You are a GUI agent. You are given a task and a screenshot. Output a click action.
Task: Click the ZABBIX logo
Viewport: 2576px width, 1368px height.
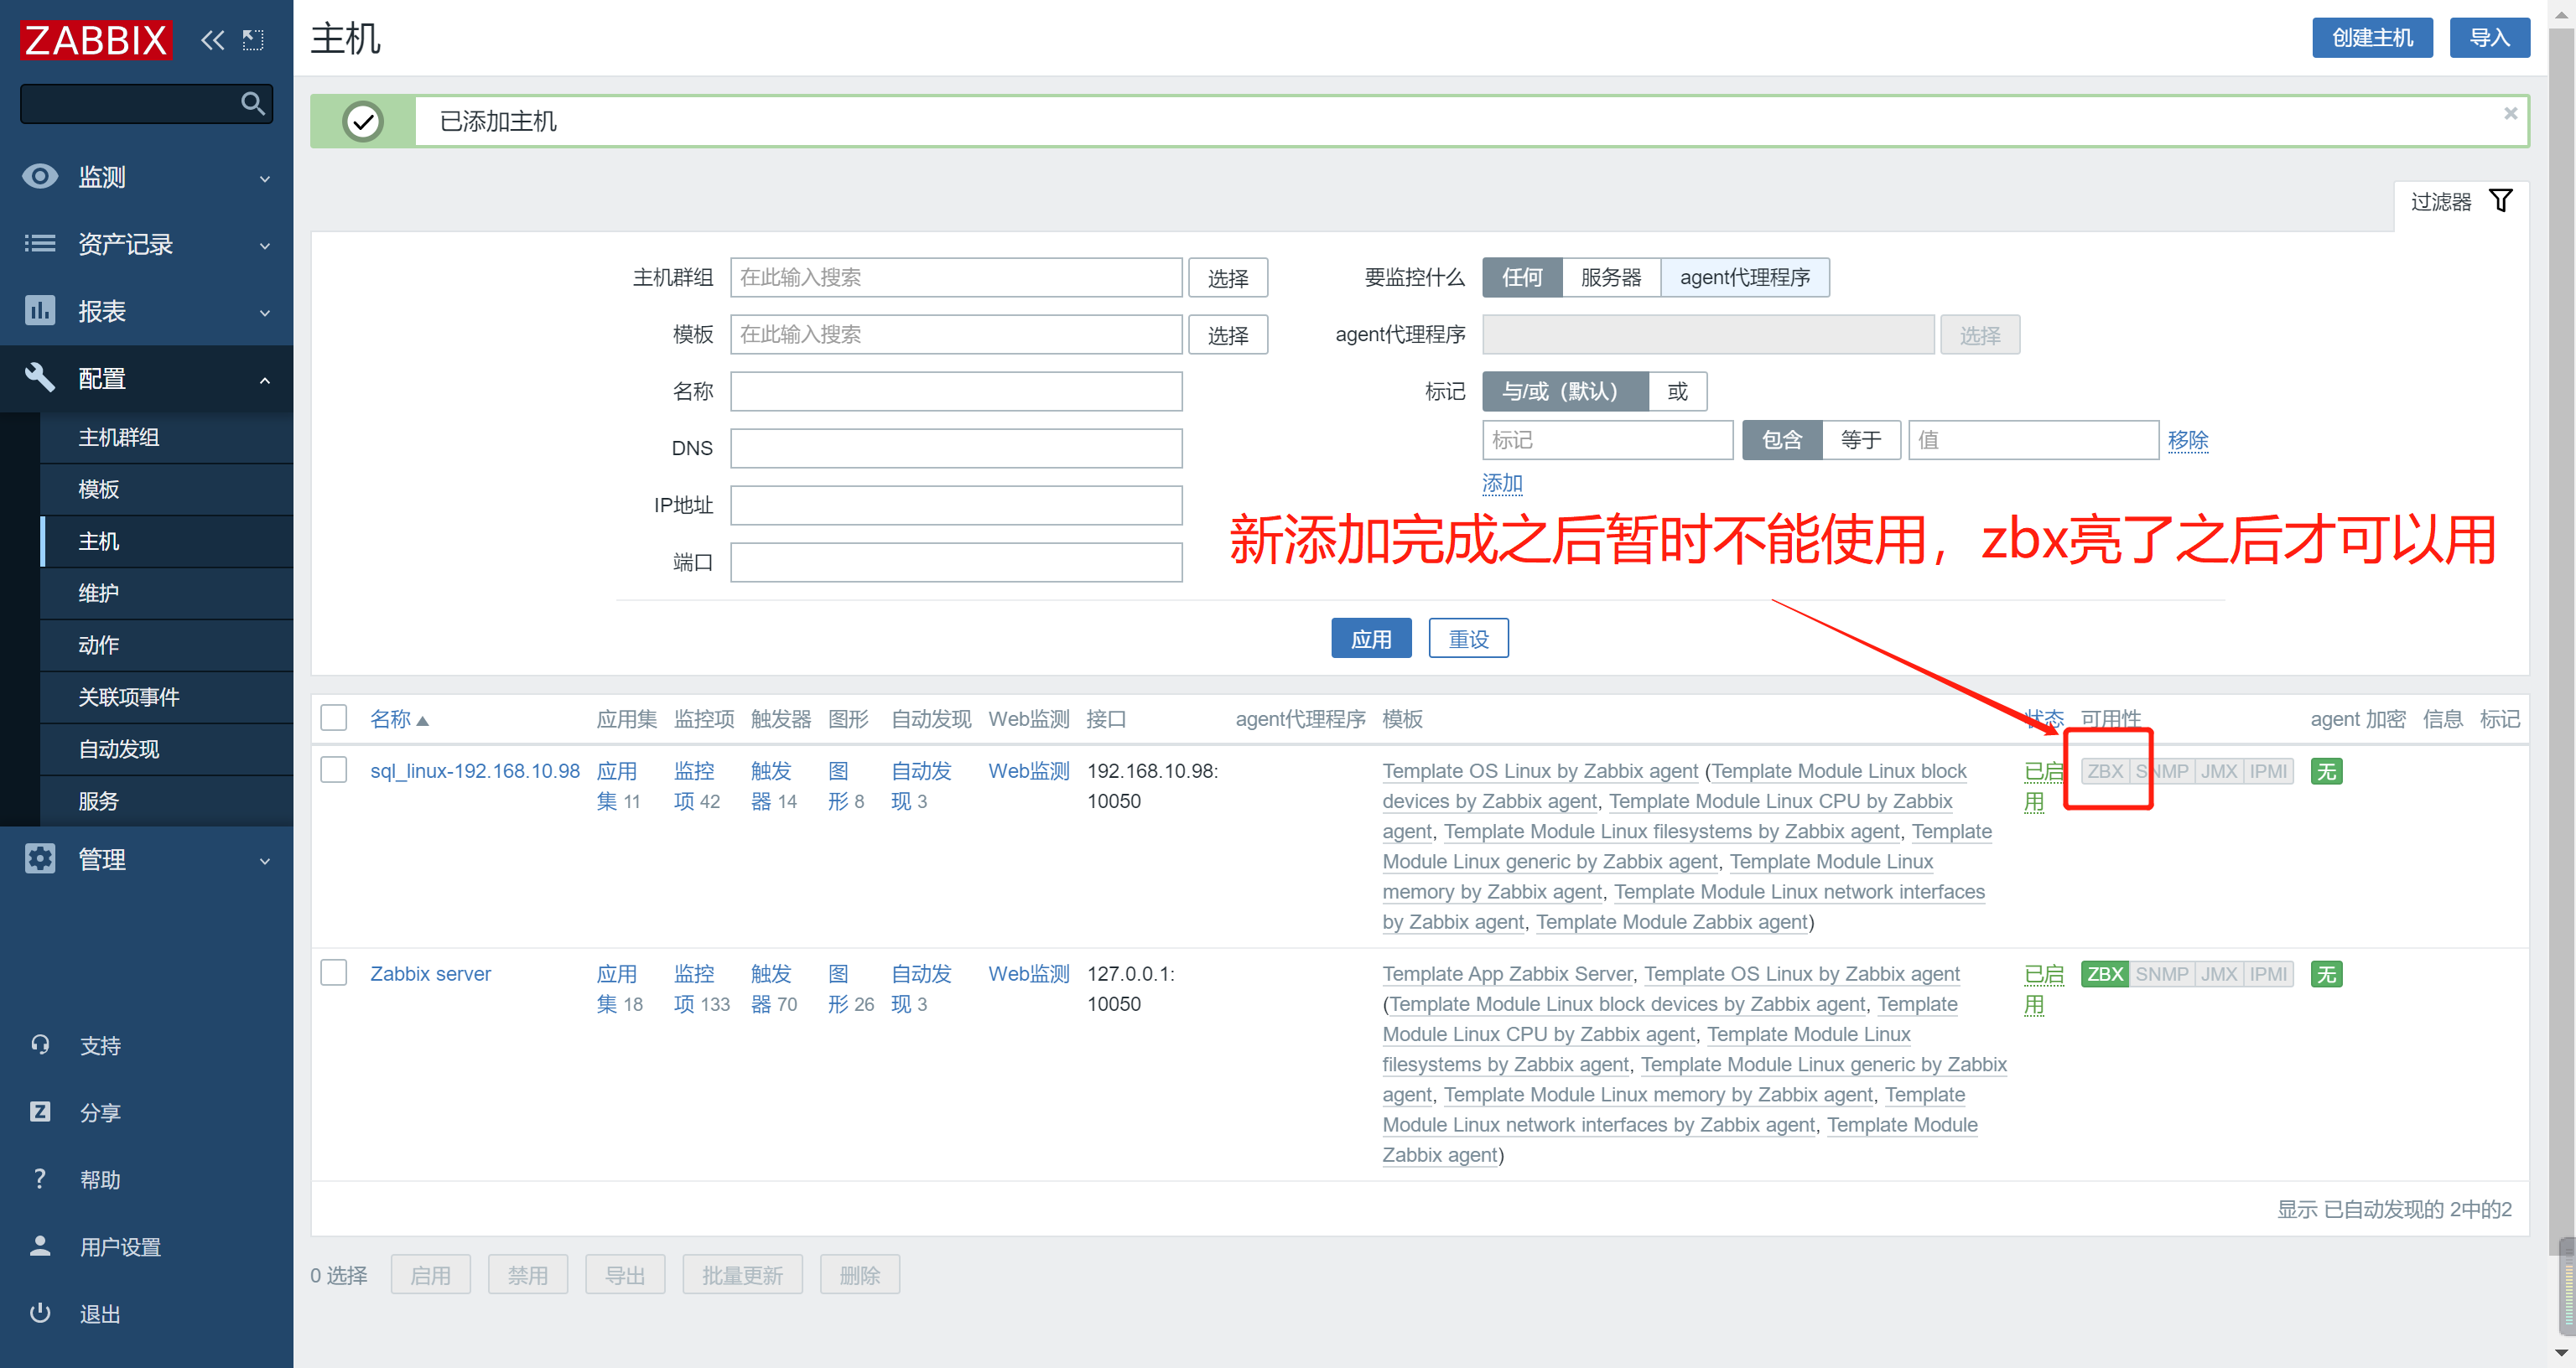96,40
